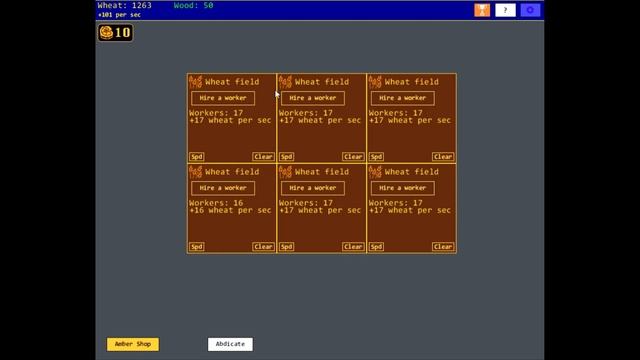Click the '+101 per sec' rate text
Image resolution: width=640 pixels, height=360 pixels.
[119, 15]
